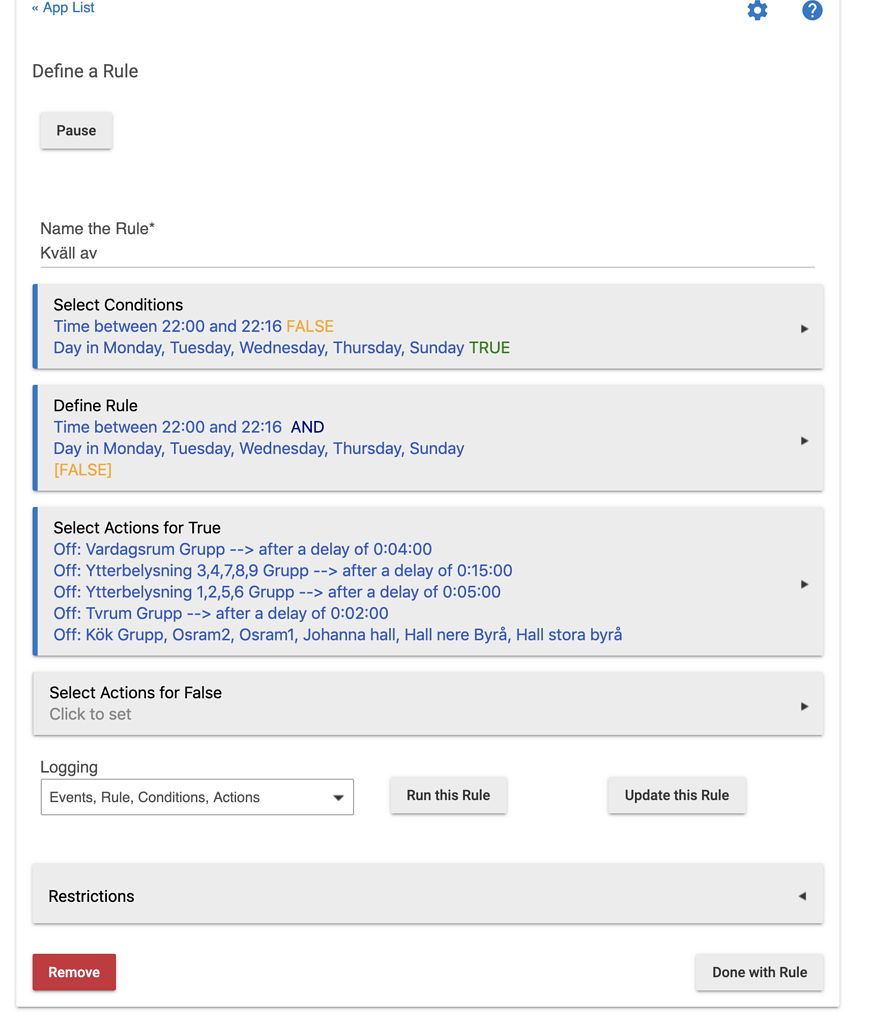Expand the Define Rule section arrow

[804, 440]
